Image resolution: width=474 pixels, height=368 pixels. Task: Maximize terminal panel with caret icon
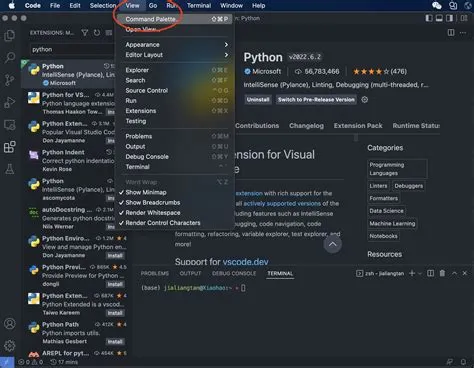(x=454, y=273)
